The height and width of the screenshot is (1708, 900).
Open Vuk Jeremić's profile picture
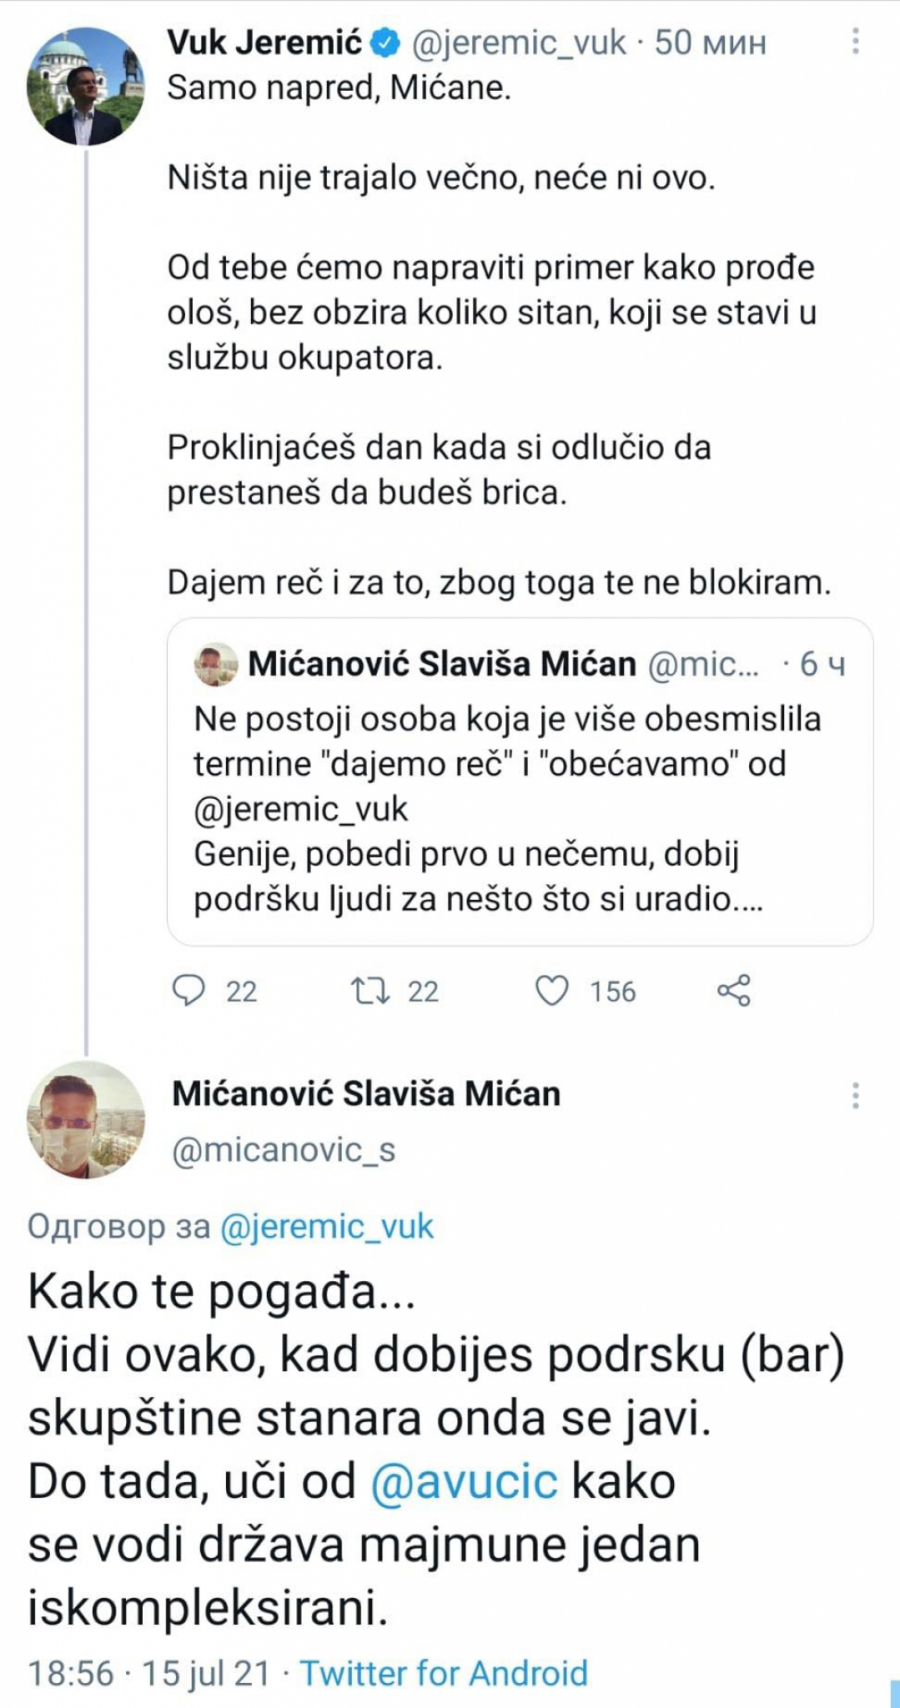coord(85,86)
